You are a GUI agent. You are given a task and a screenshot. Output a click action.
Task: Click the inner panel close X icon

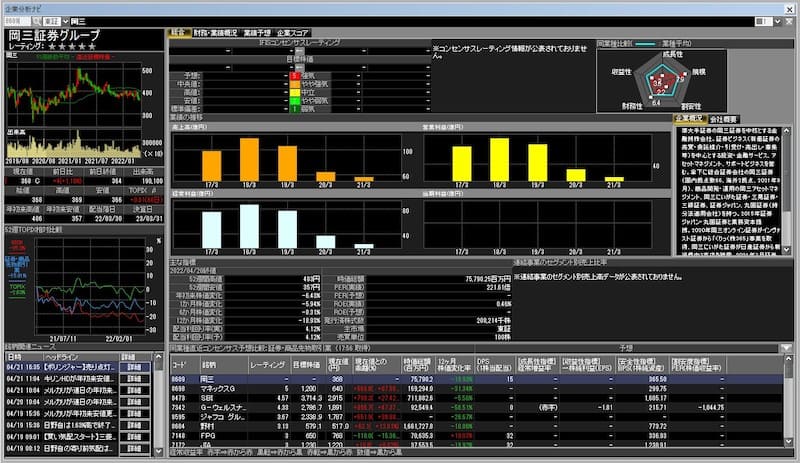coord(789,21)
